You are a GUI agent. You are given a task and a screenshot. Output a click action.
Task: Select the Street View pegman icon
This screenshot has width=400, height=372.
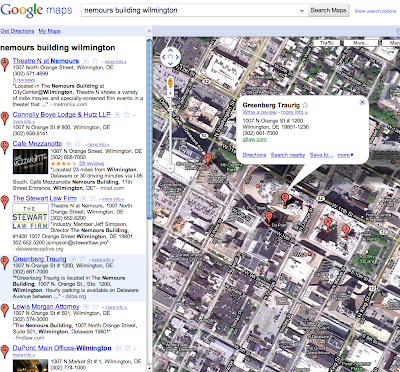[x=170, y=82]
